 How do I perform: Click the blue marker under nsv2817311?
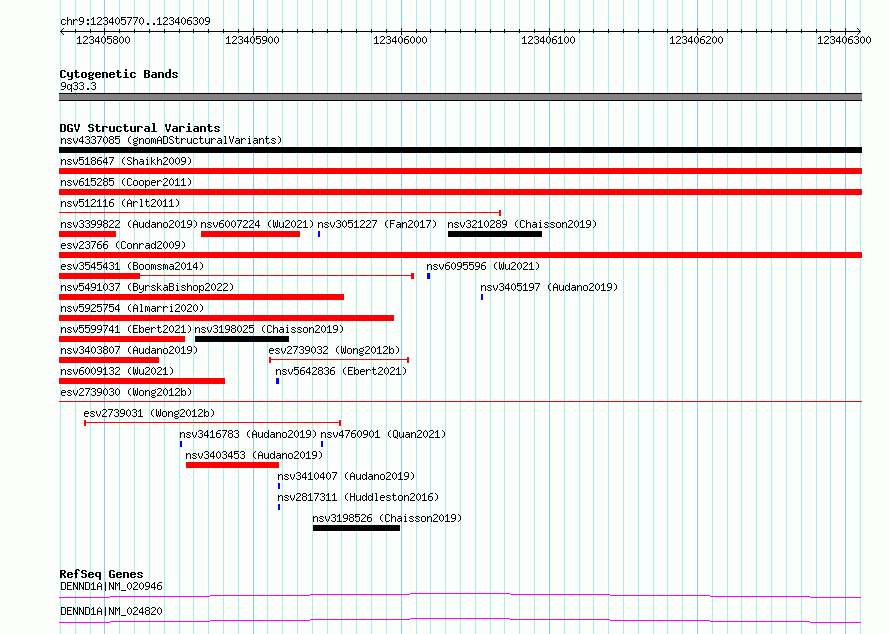279,507
